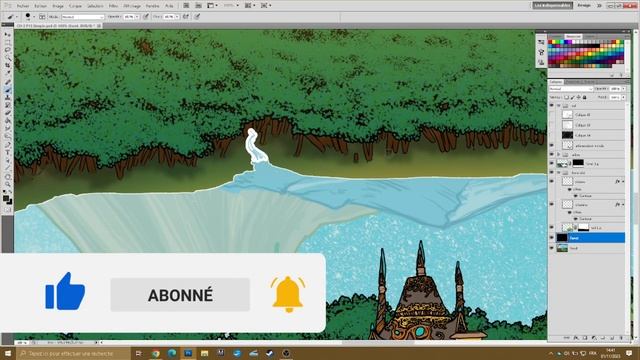Image resolution: width=640 pixels, height=360 pixels.
Task: Enable pressure control for opacity
Action: point(146,17)
